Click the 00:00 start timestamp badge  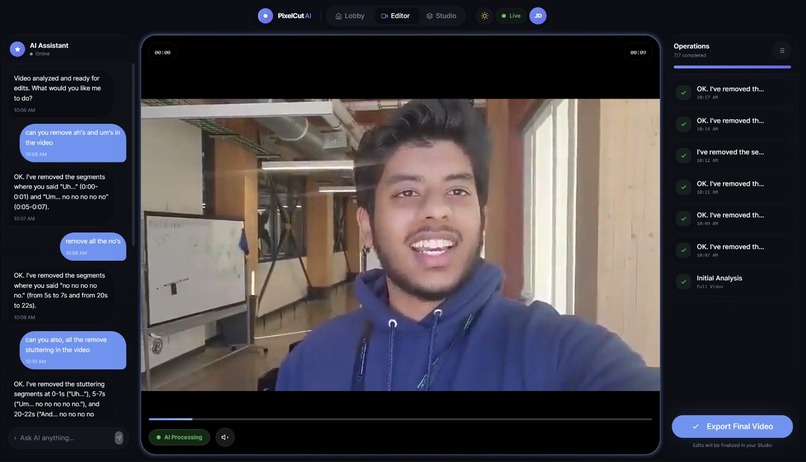(162, 52)
